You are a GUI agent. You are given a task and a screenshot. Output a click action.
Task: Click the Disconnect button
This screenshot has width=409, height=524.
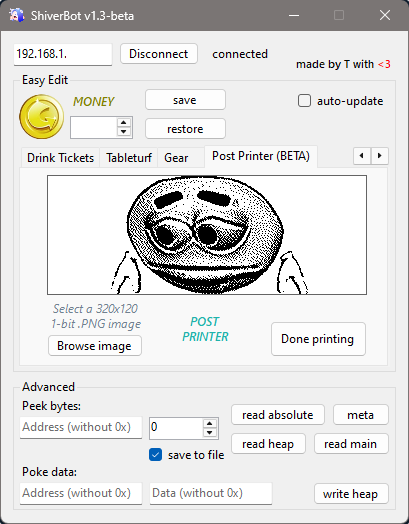point(159,54)
